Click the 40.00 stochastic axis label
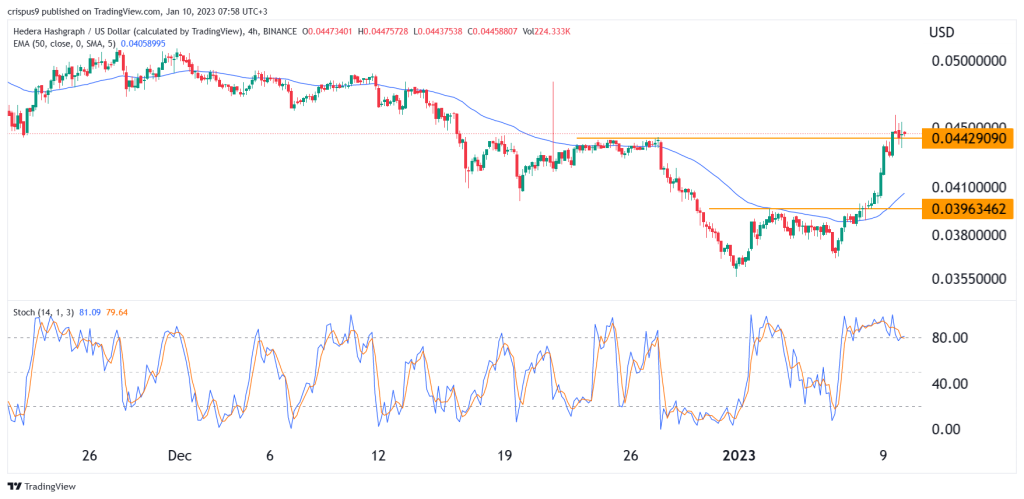 948,383
